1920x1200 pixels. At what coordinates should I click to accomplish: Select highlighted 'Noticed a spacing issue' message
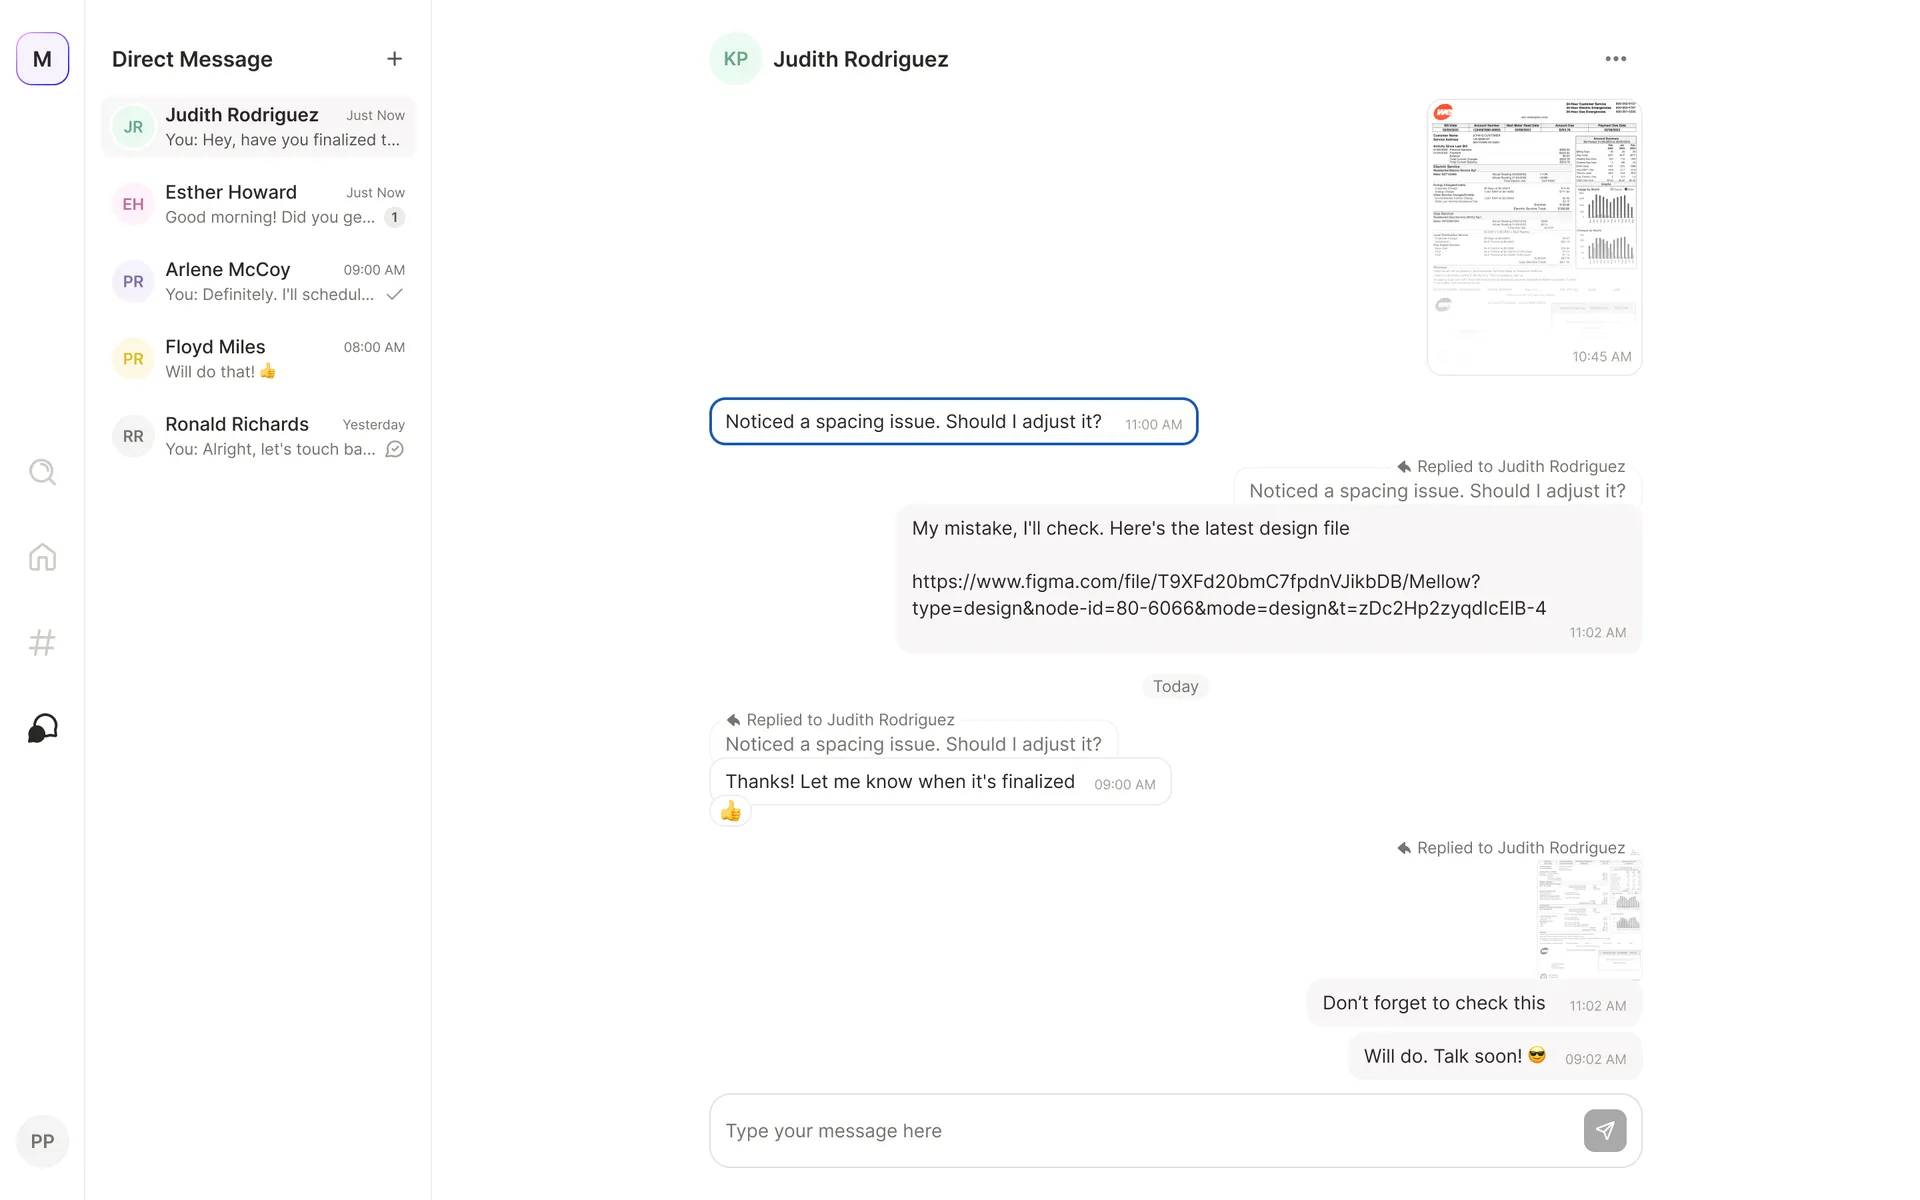953,422
